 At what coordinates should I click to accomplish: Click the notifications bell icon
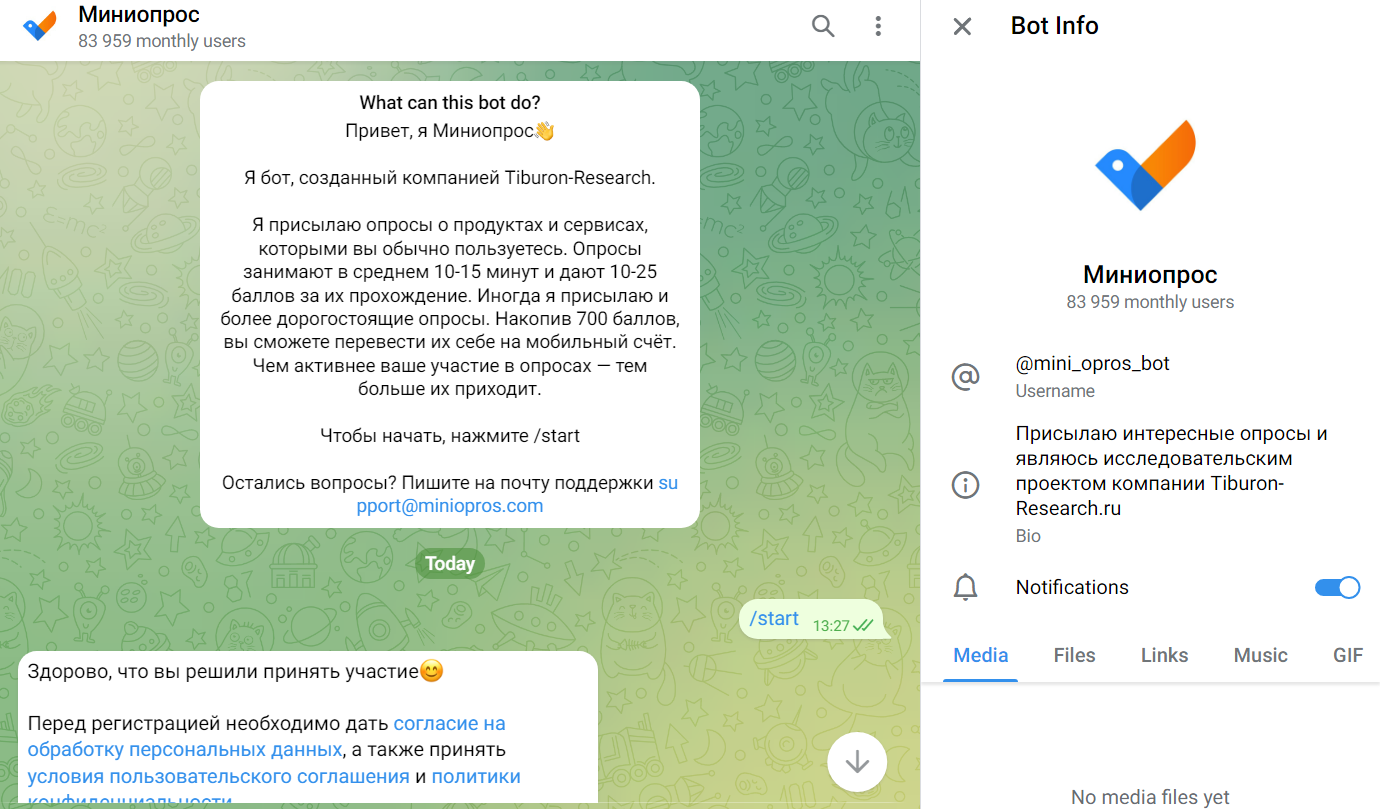click(x=965, y=587)
